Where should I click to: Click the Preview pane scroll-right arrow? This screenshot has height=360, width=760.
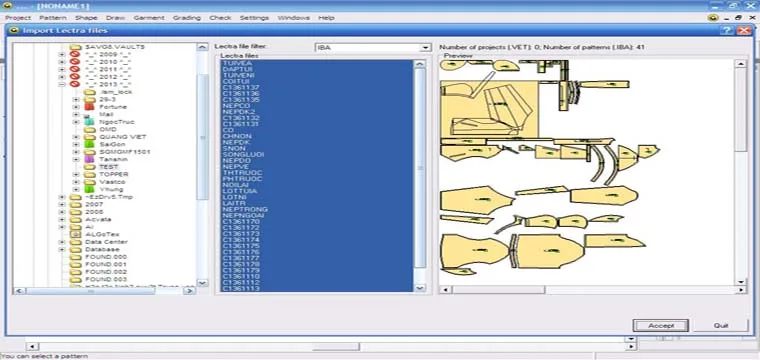[741, 290]
